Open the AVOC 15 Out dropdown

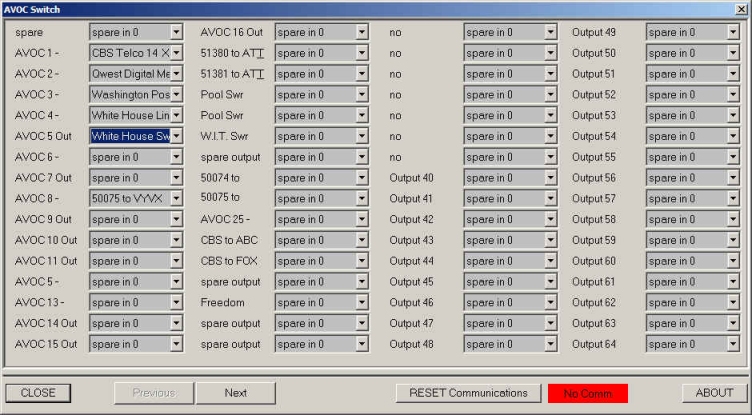[x=176, y=344]
